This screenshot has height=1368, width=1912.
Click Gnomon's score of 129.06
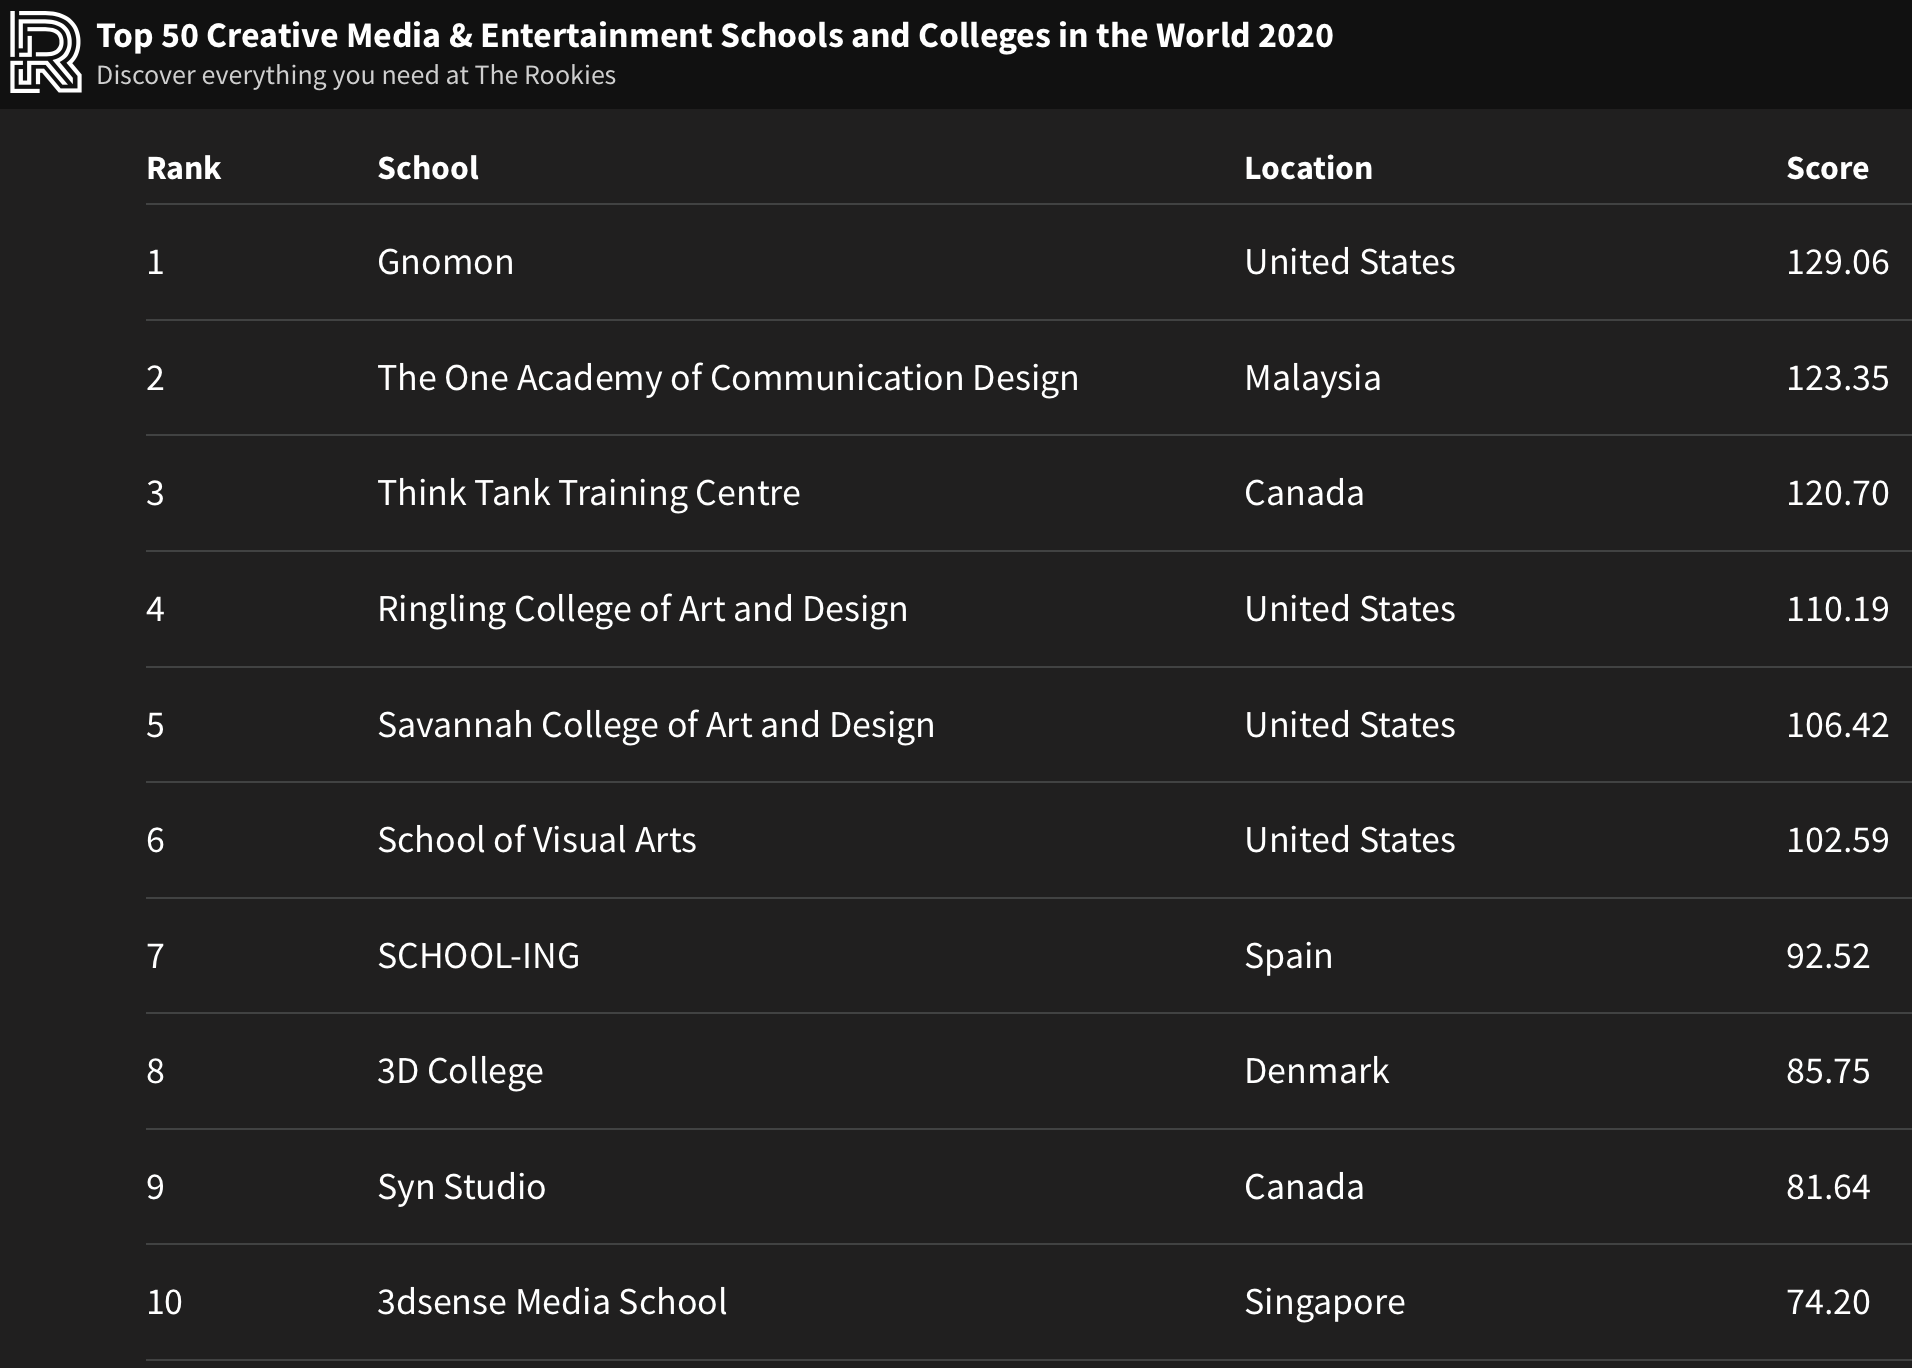pyautogui.click(x=1836, y=262)
